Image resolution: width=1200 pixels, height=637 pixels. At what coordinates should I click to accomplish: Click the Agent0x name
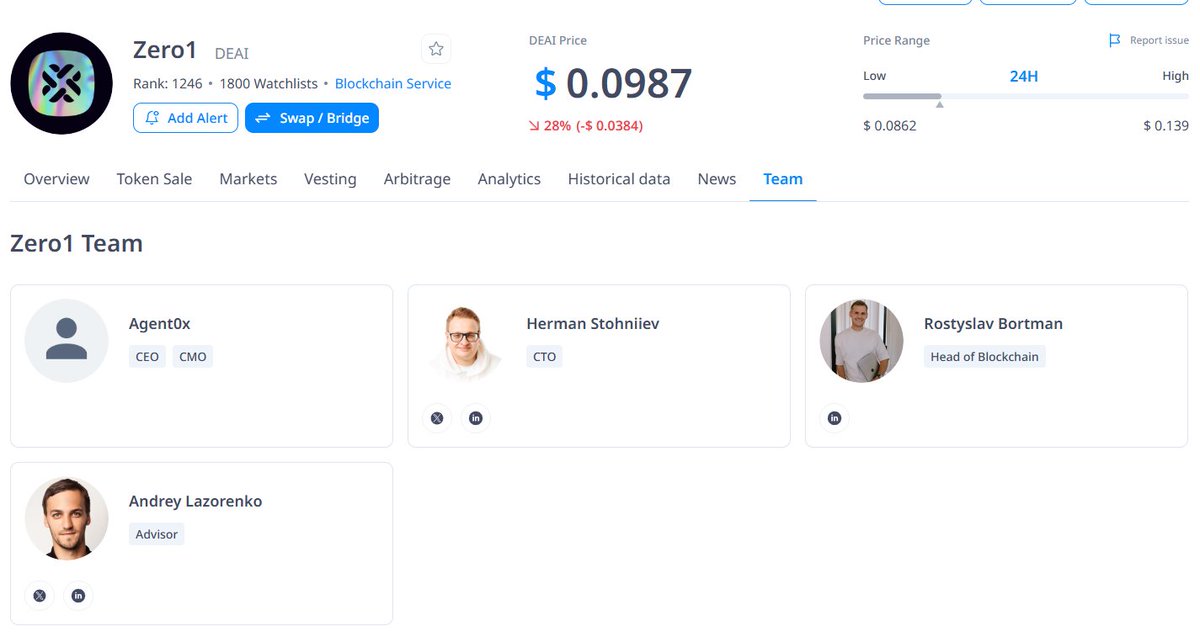click(160, 324)
